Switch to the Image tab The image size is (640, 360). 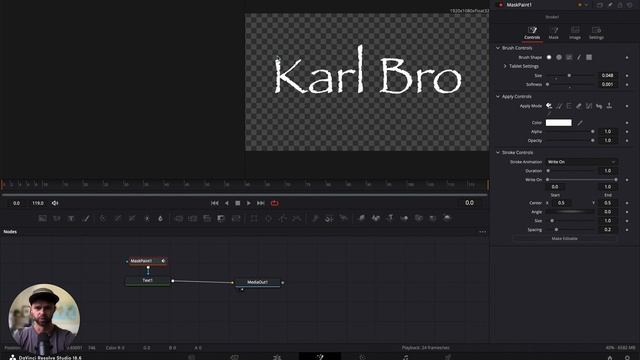point(575,33)
